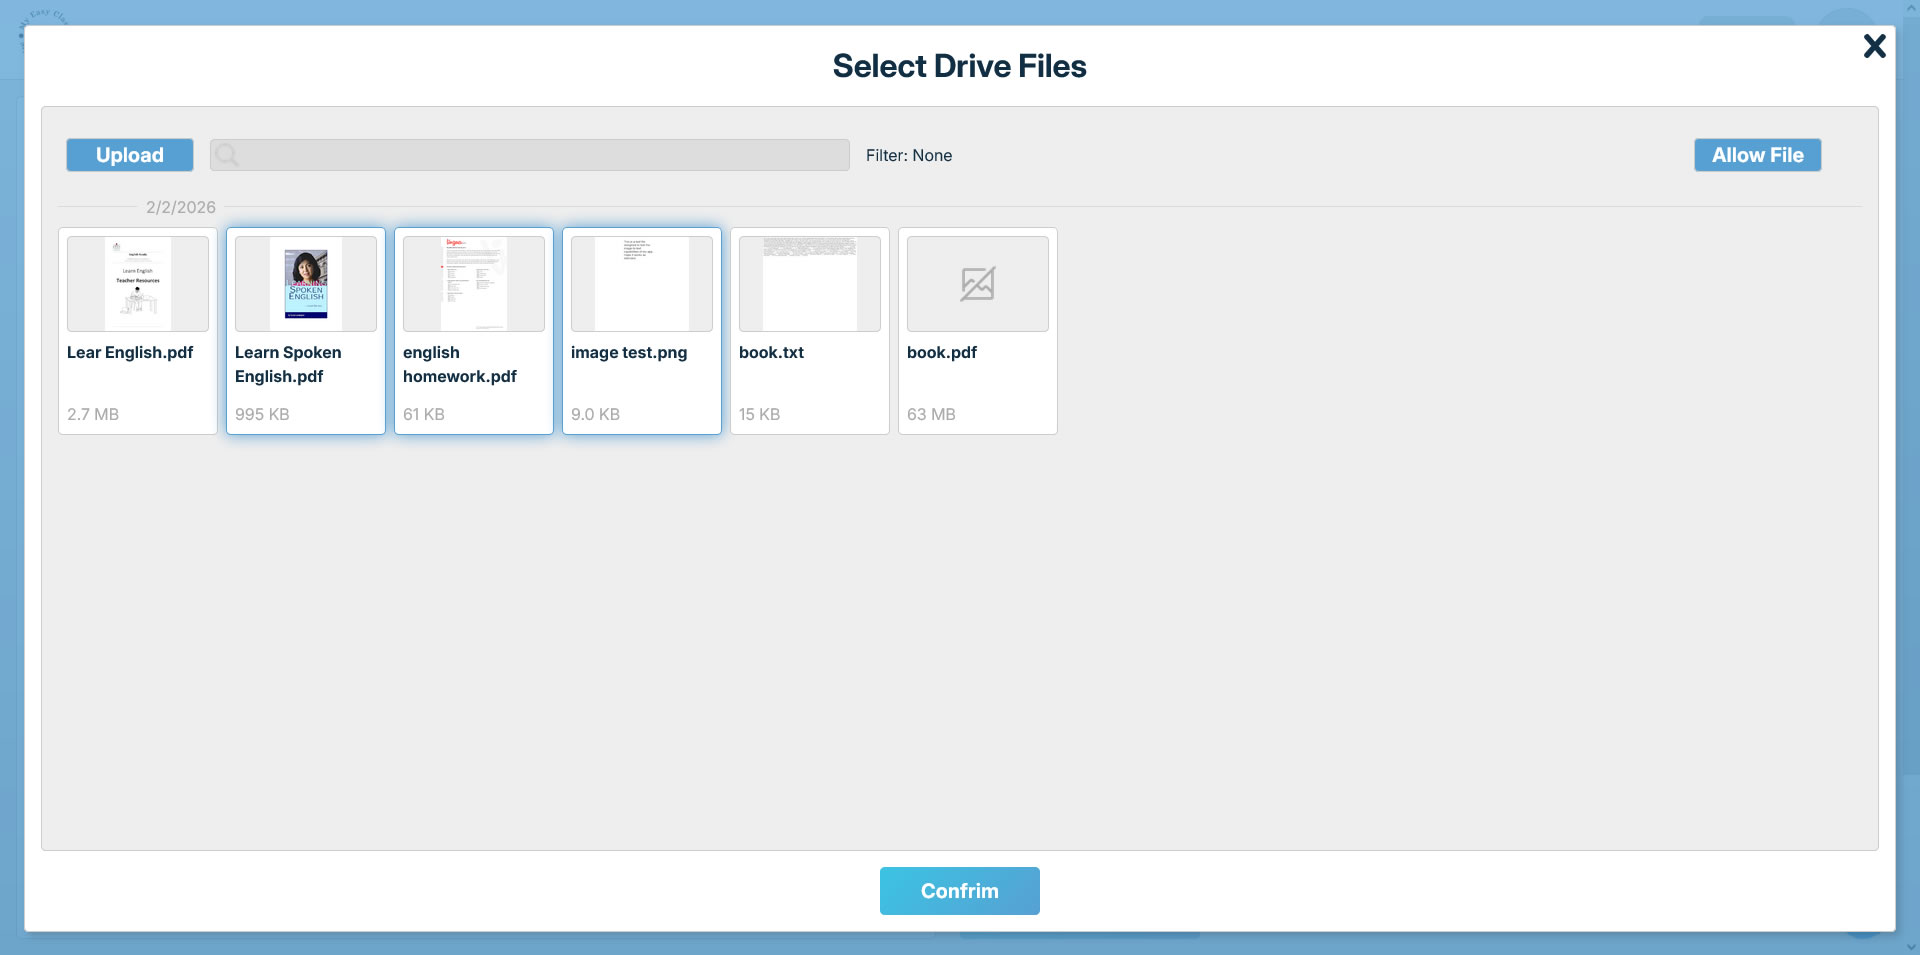Click the book.txt file name
Screen dimensions: 1920x955
771,352
